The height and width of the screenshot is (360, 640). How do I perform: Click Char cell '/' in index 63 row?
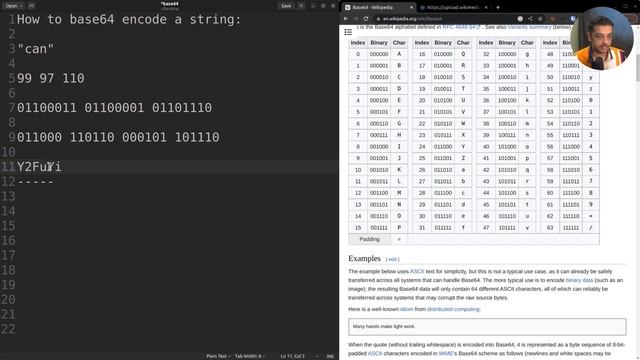tap(591, 228)
